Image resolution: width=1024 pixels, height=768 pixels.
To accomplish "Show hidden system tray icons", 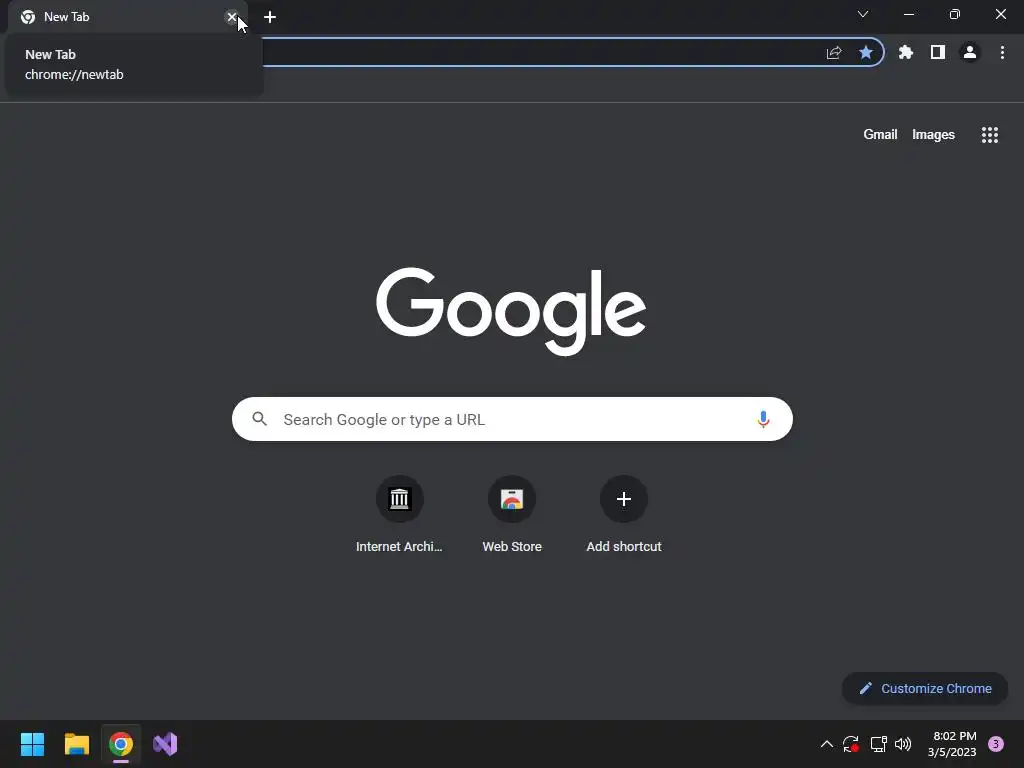I will (826, 744).
